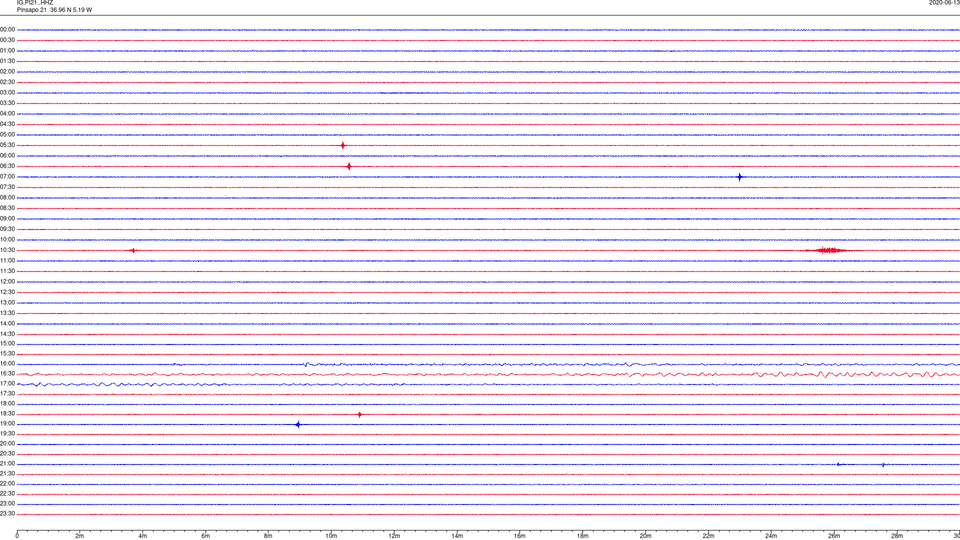Viewport: 960px width, 540px height.
Task: Click the station code IG.PI21..HHZ header
Action: pos(35,3)
